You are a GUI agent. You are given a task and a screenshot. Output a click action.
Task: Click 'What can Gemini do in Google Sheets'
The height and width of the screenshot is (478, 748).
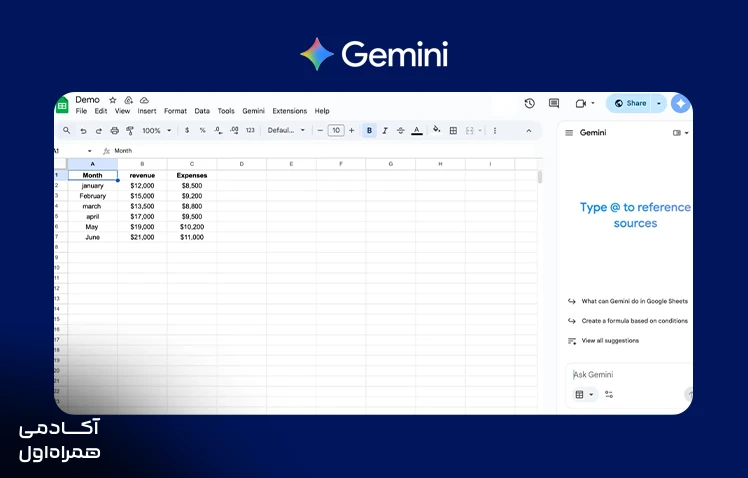tap(634, 301)
